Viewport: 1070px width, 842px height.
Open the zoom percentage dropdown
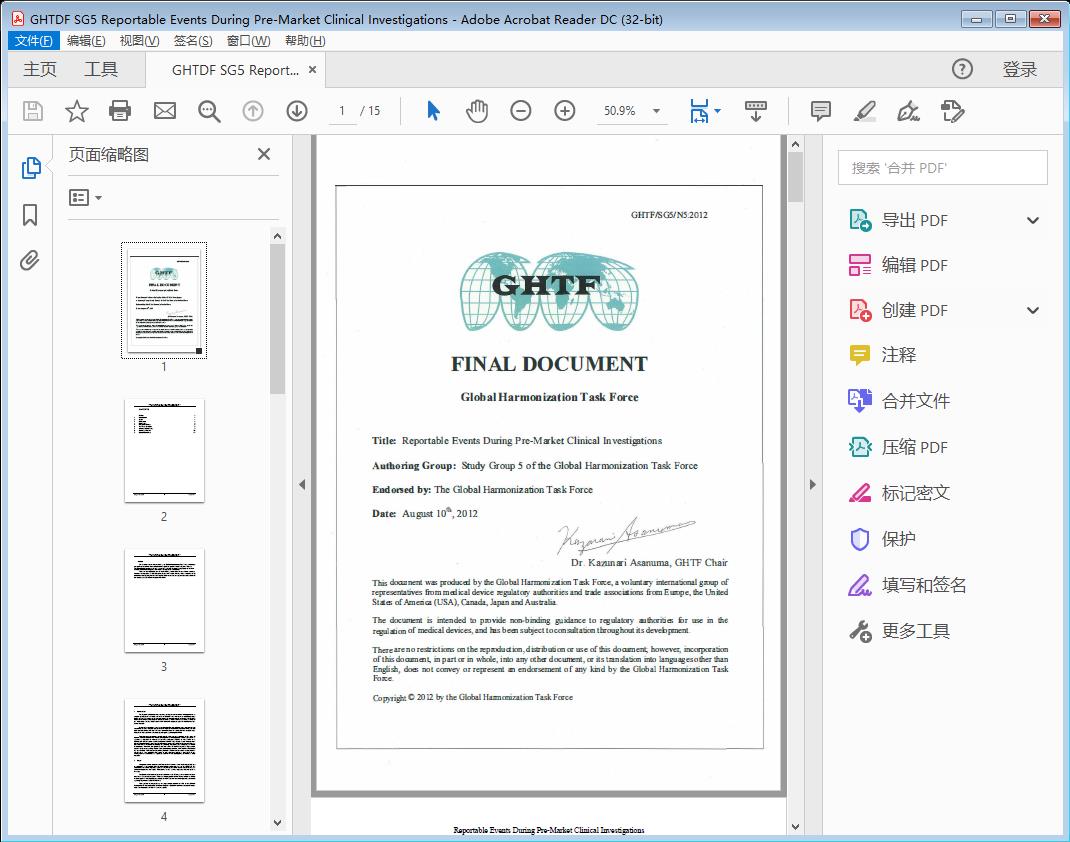coord(655,111)
